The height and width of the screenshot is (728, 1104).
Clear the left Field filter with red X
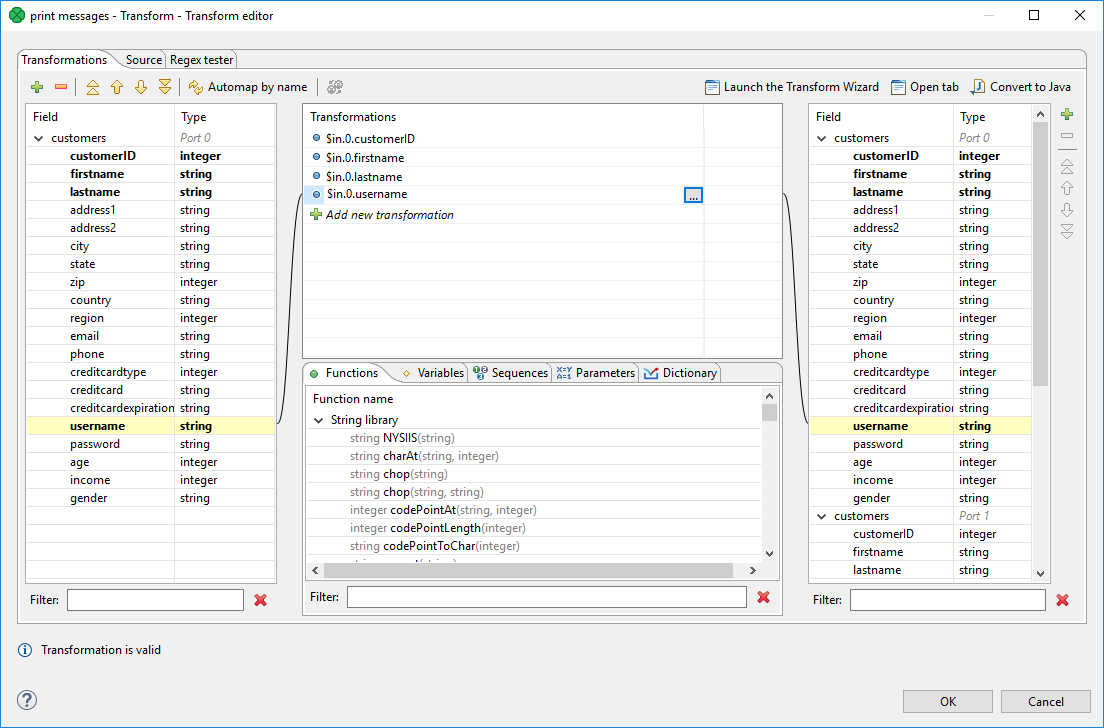tap(261, 600)
